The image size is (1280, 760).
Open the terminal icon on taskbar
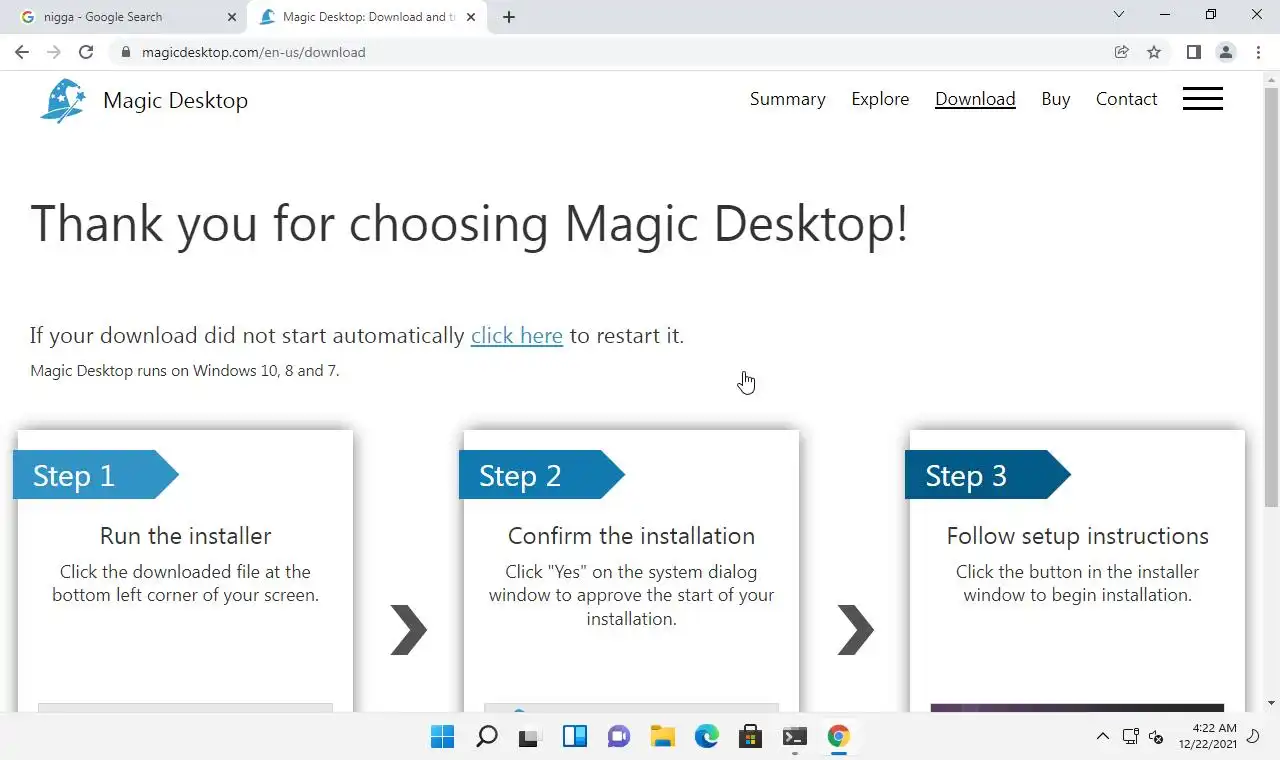pos(795,737)
